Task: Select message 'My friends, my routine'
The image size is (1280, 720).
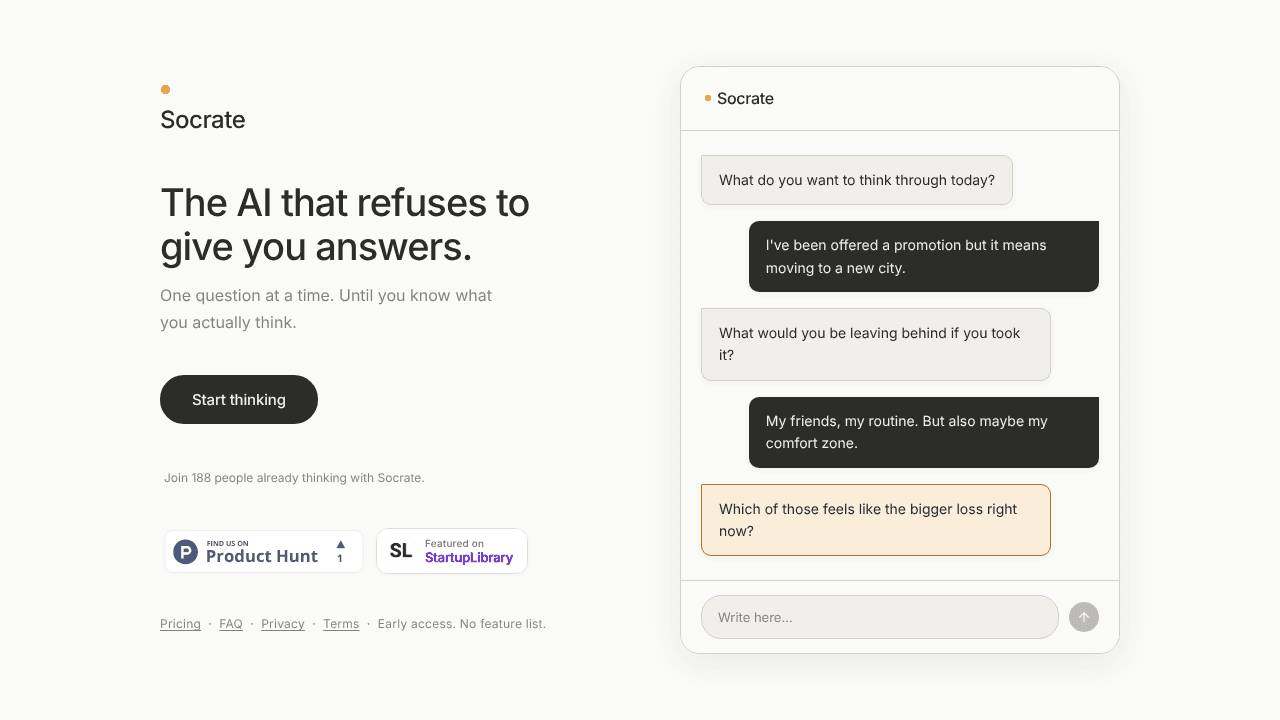Action: click(x=924, y=432)
